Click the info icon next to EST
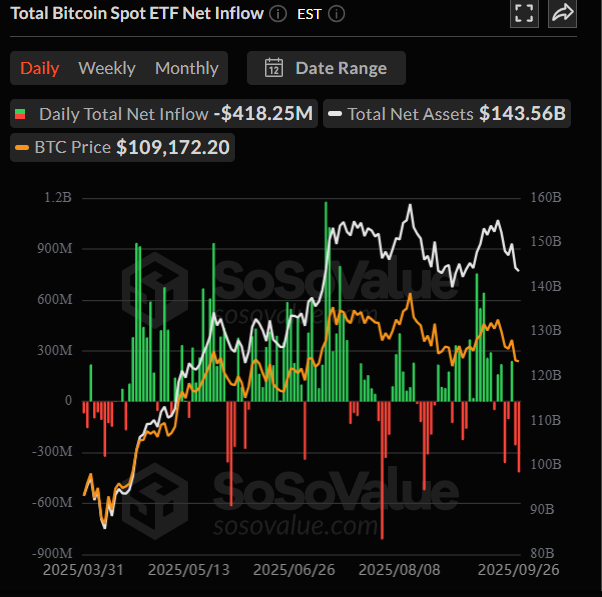This screenshot has height=597, width=602. (x=336, y=14)
